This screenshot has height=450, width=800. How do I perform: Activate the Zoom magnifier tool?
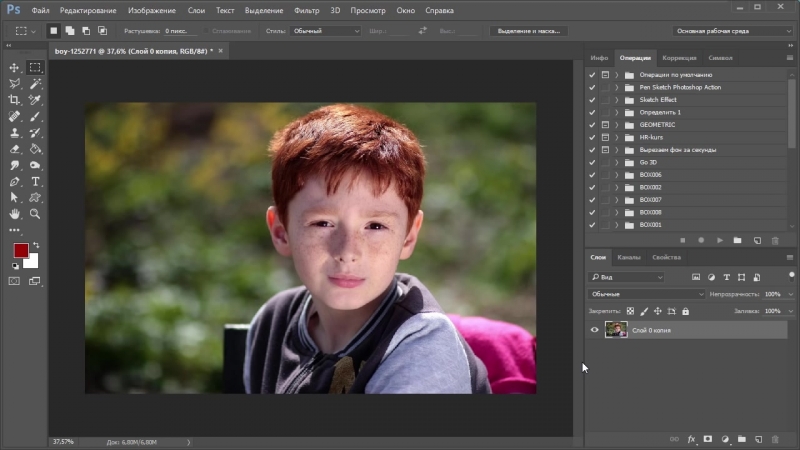point(35,214)
